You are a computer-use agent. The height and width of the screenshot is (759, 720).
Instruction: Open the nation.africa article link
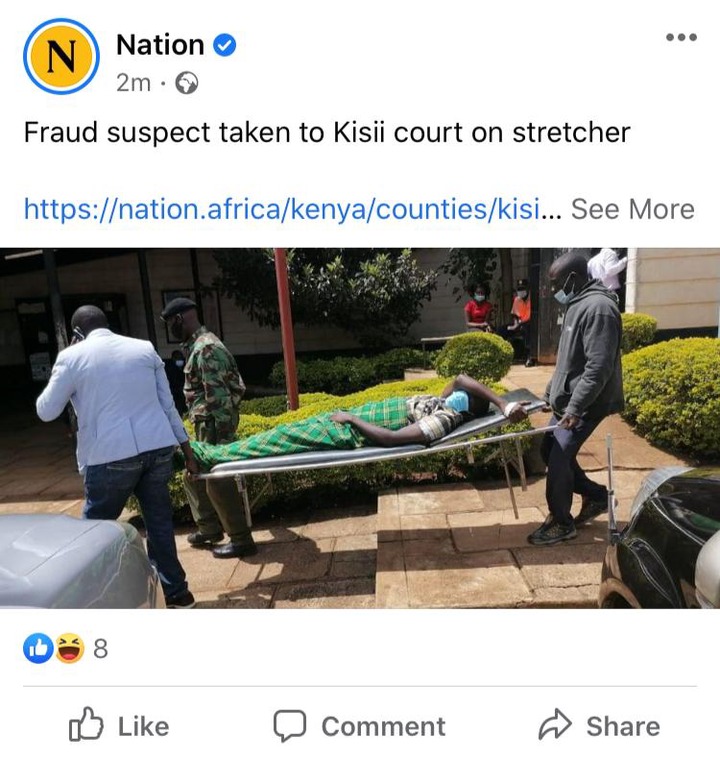tap(282, 210)
